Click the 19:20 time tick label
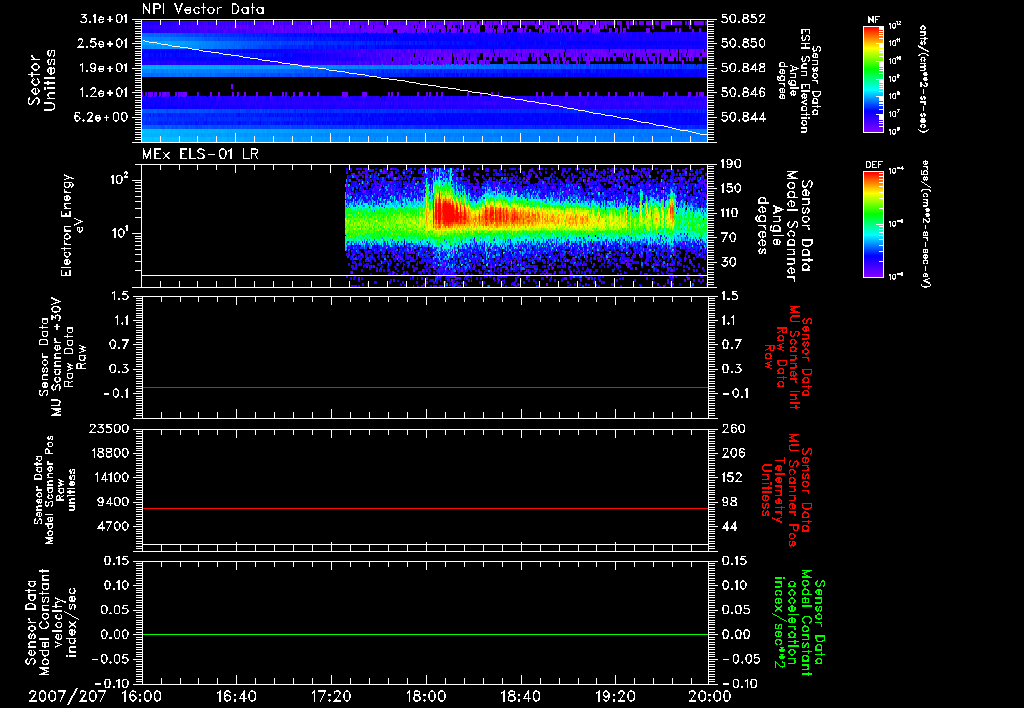 point(615,696)
